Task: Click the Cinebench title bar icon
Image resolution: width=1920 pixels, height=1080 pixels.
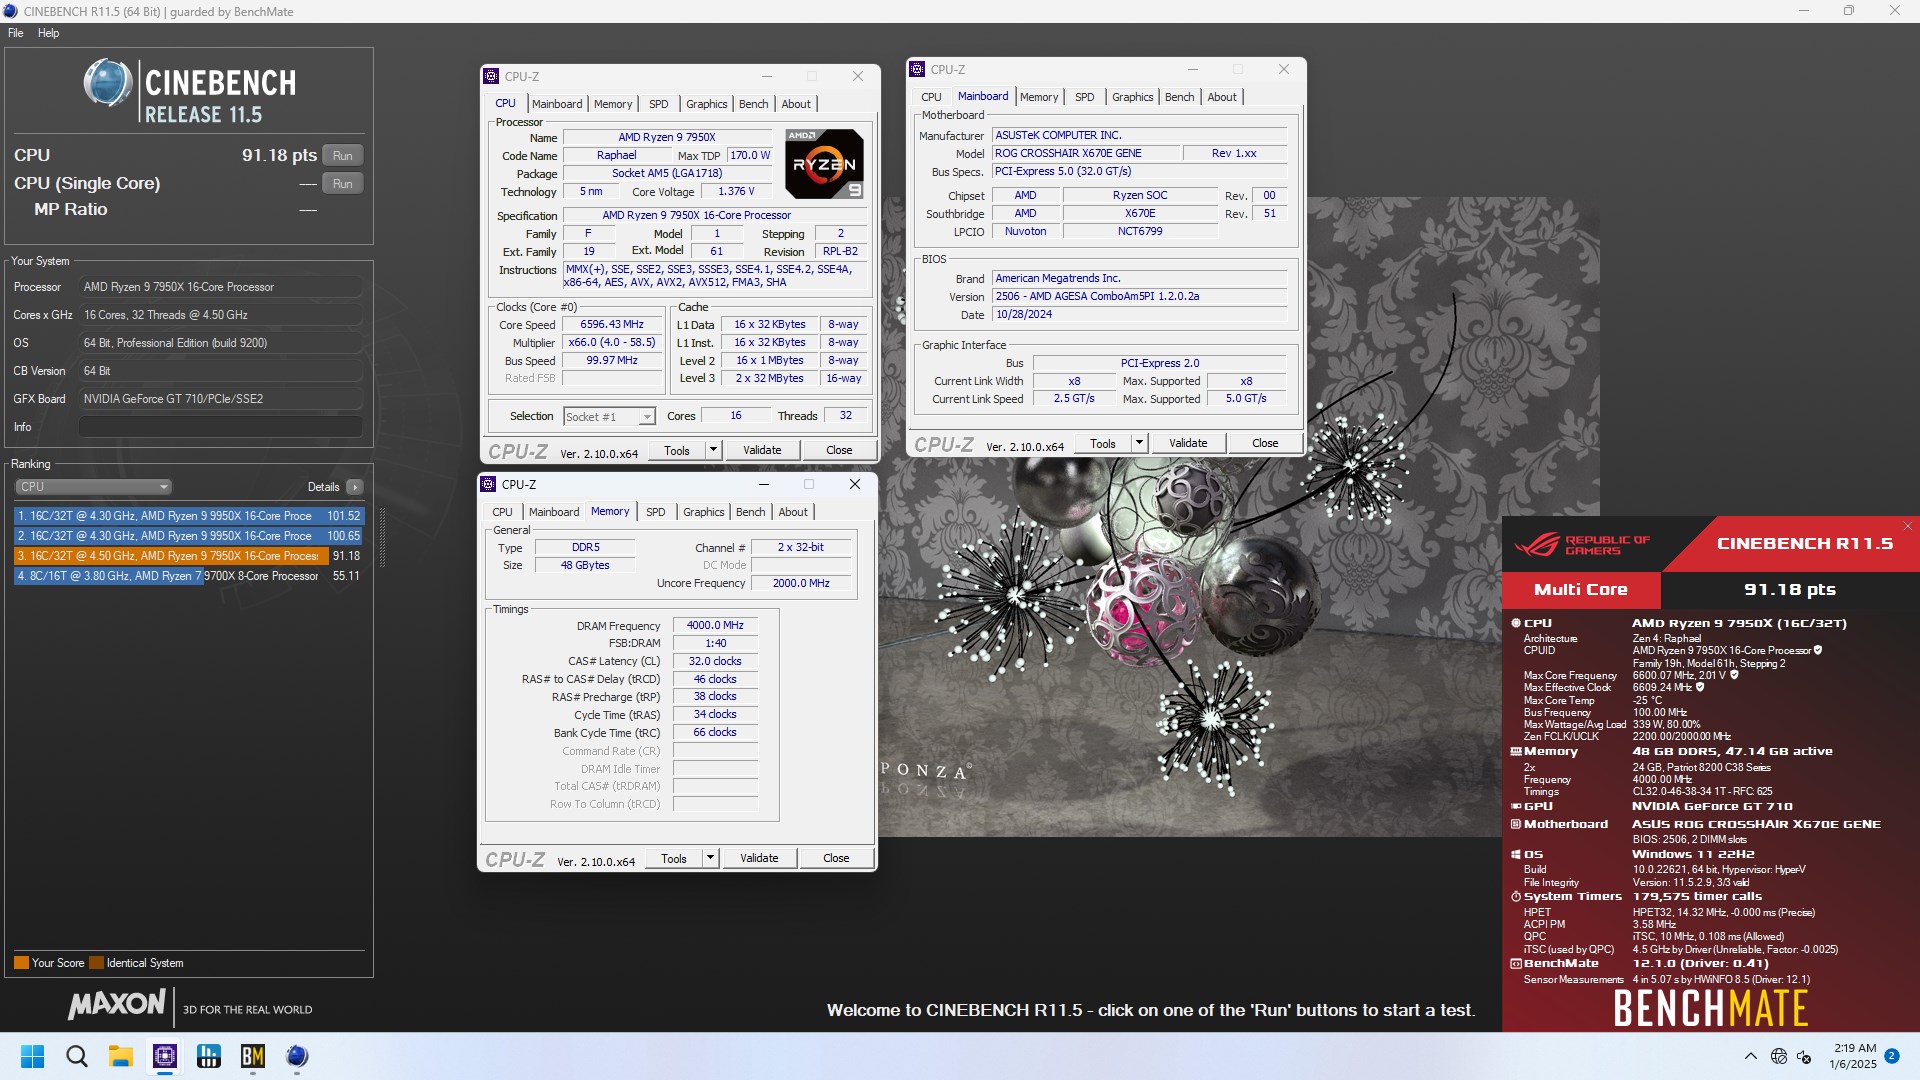Action: click(10, 11)
